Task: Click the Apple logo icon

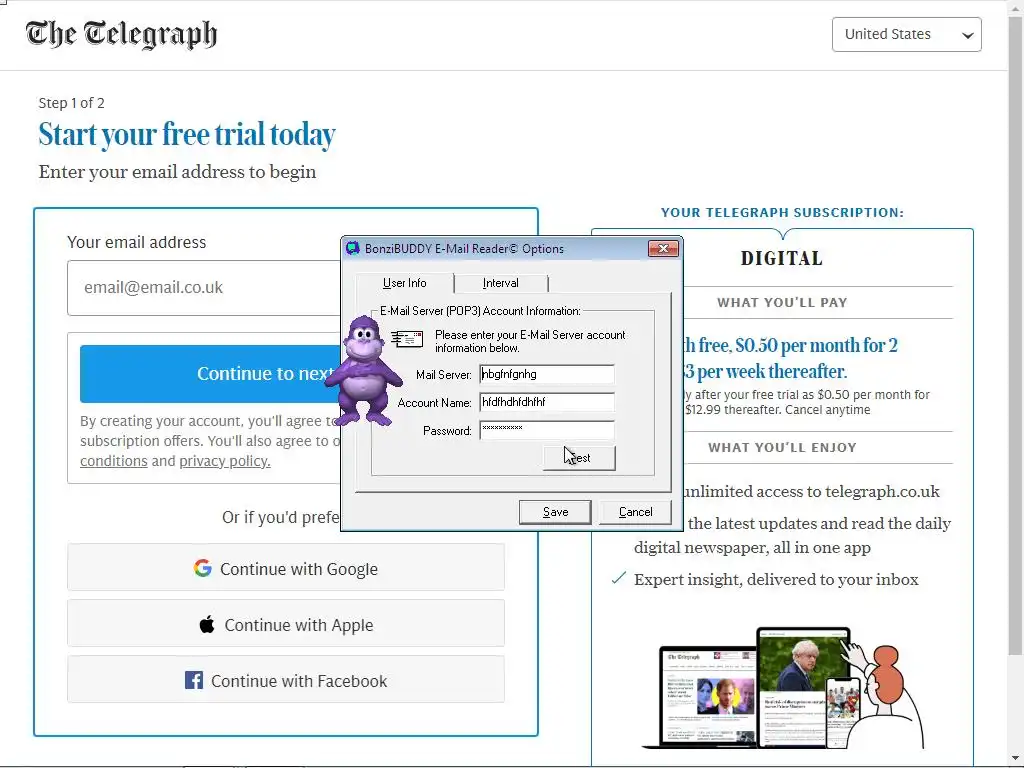Action: click(207, 624)
